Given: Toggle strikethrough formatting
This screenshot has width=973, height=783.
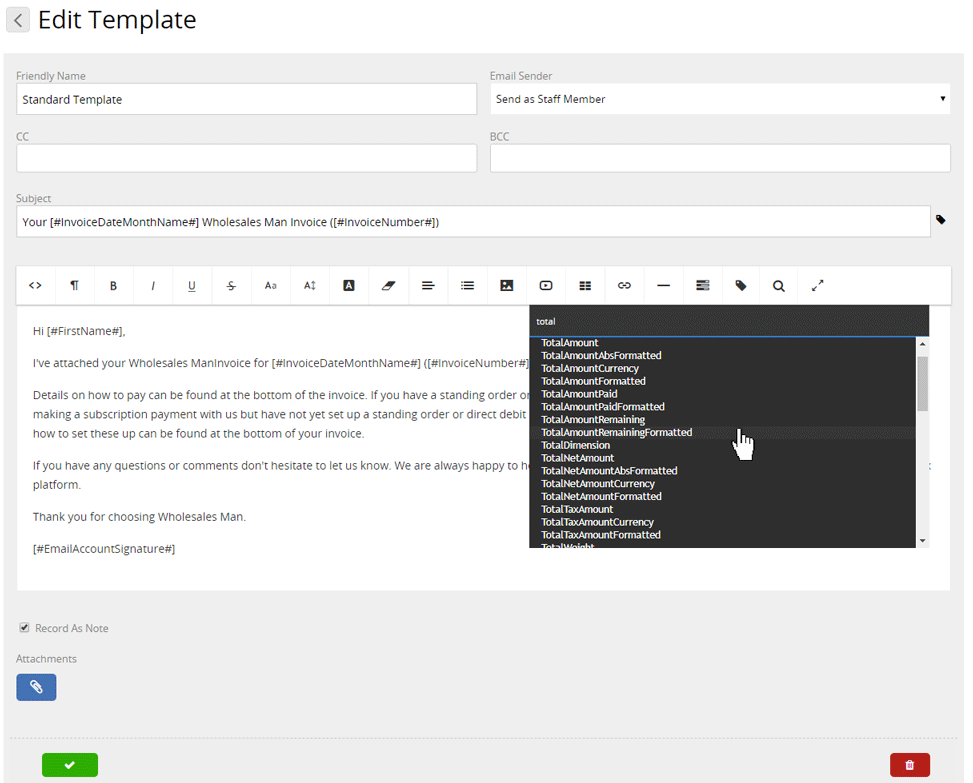Looking at the screenshot, I should point(231,285).
